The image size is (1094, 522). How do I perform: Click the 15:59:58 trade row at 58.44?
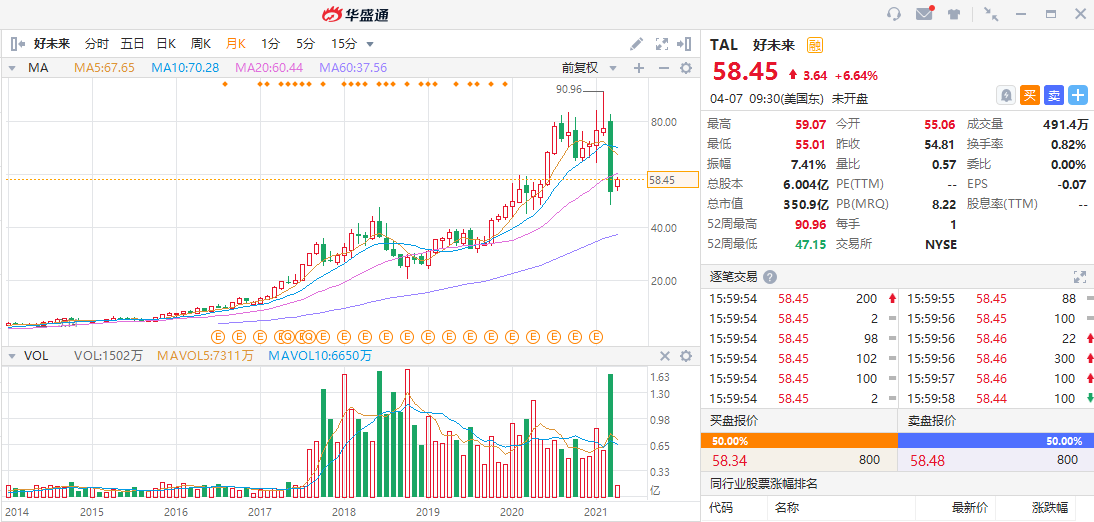point(996,398)
